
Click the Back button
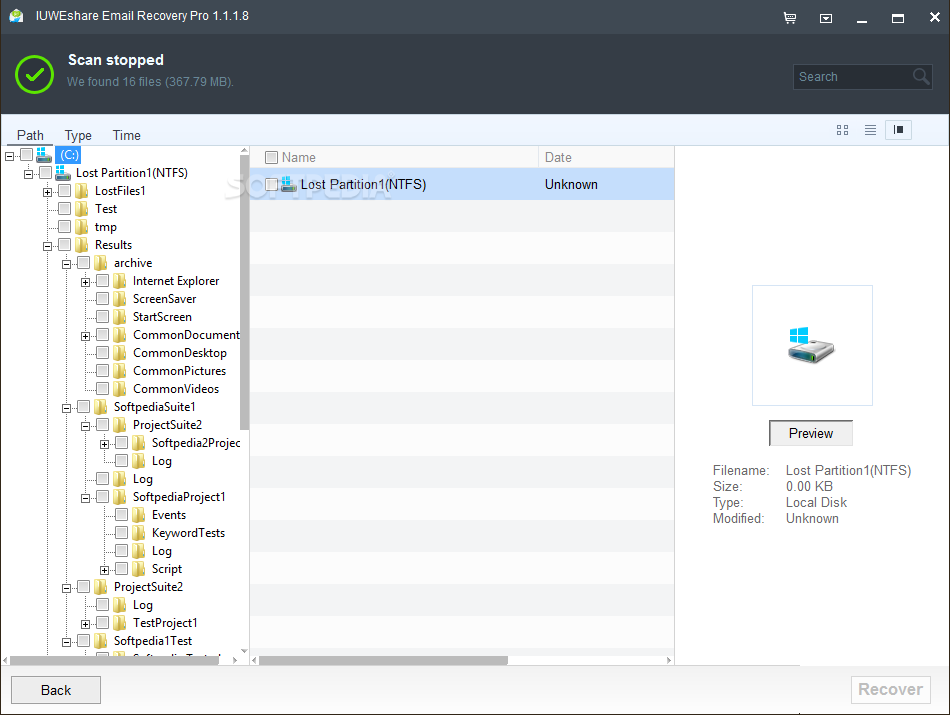coord(56,690)
